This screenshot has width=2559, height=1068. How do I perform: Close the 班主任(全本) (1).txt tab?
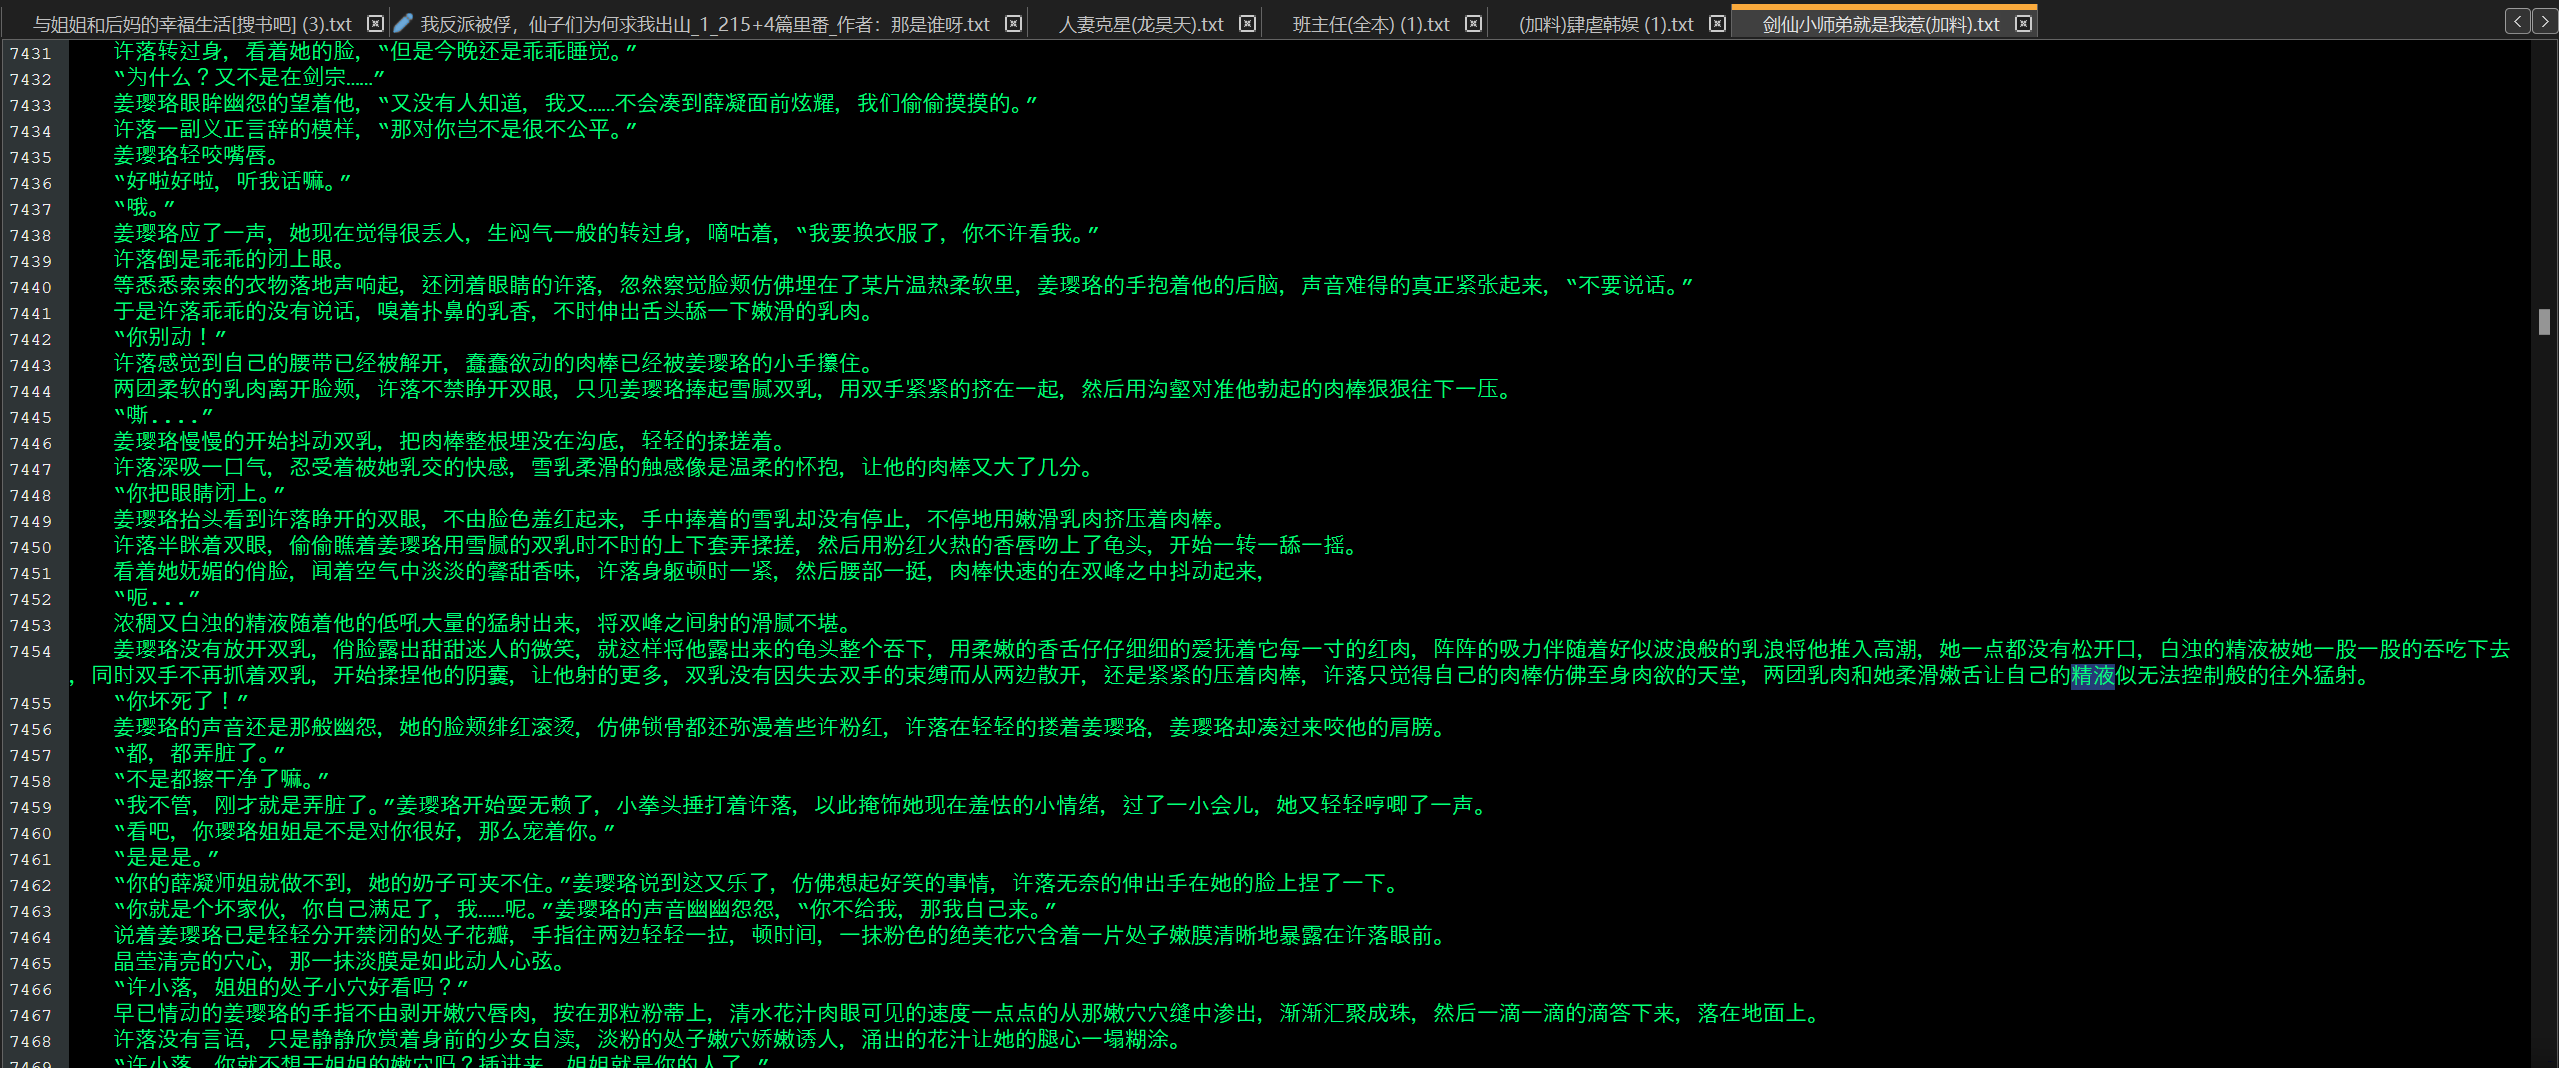coord(1473,24)
